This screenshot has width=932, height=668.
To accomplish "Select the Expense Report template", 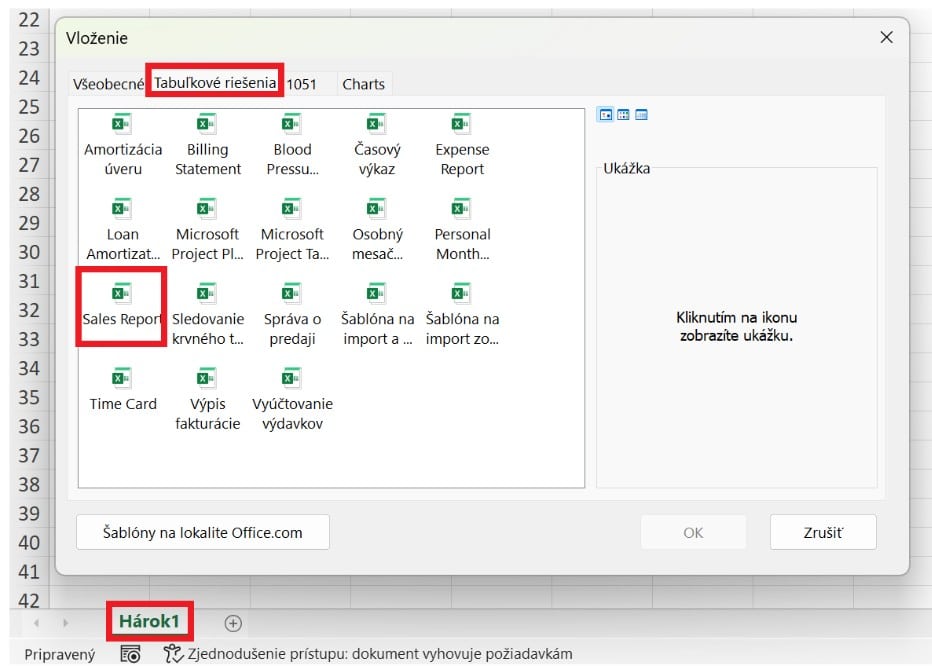I will coord(462,145).
